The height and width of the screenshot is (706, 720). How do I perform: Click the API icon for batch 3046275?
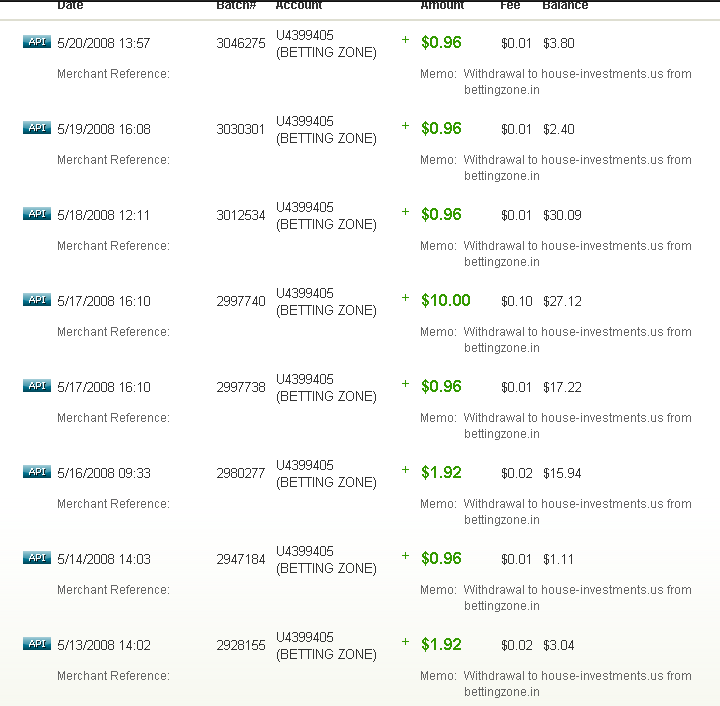point(36,41)
